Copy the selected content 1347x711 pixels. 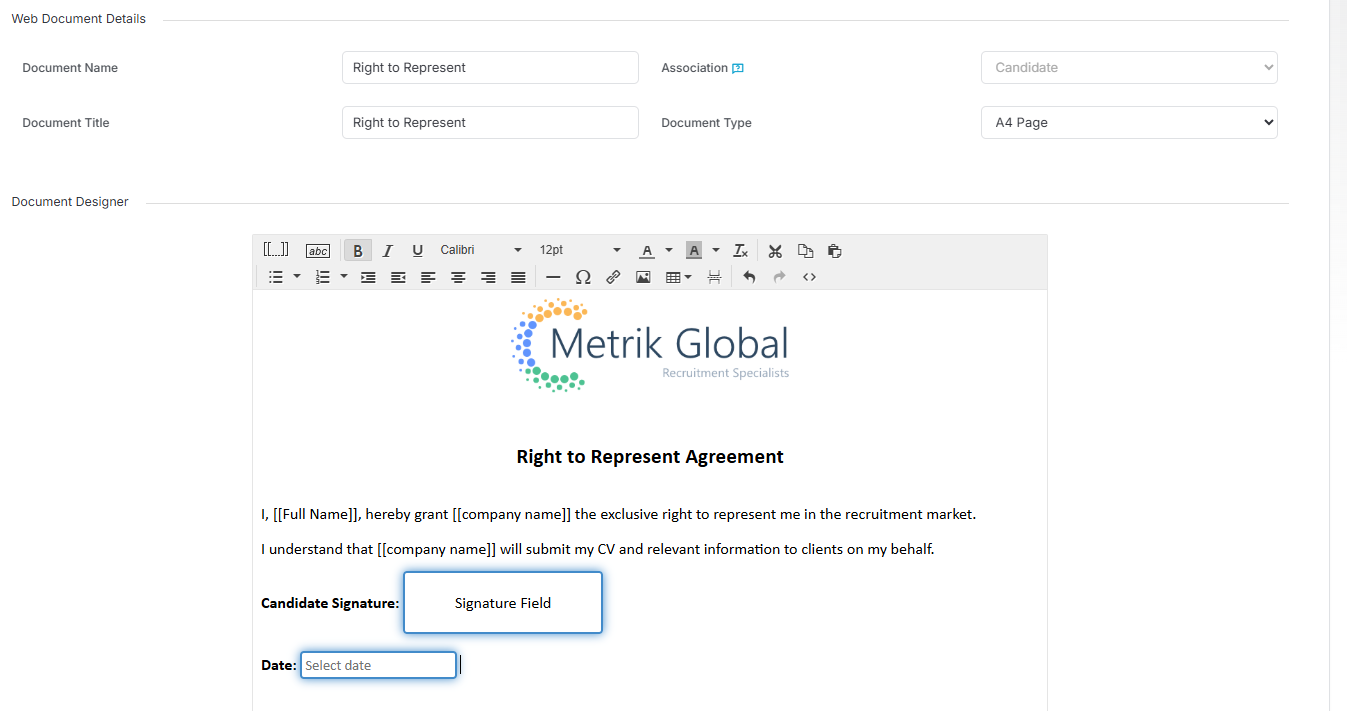805,250
